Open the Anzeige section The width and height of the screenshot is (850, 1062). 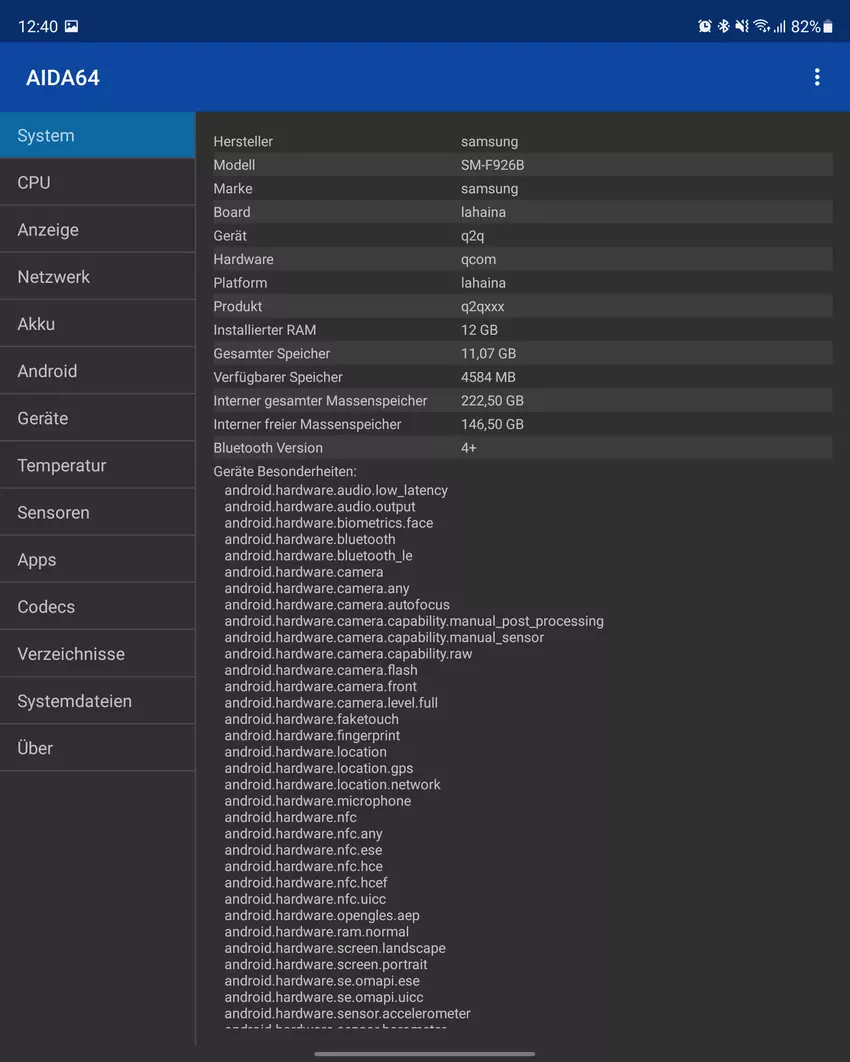click(97, 230)
